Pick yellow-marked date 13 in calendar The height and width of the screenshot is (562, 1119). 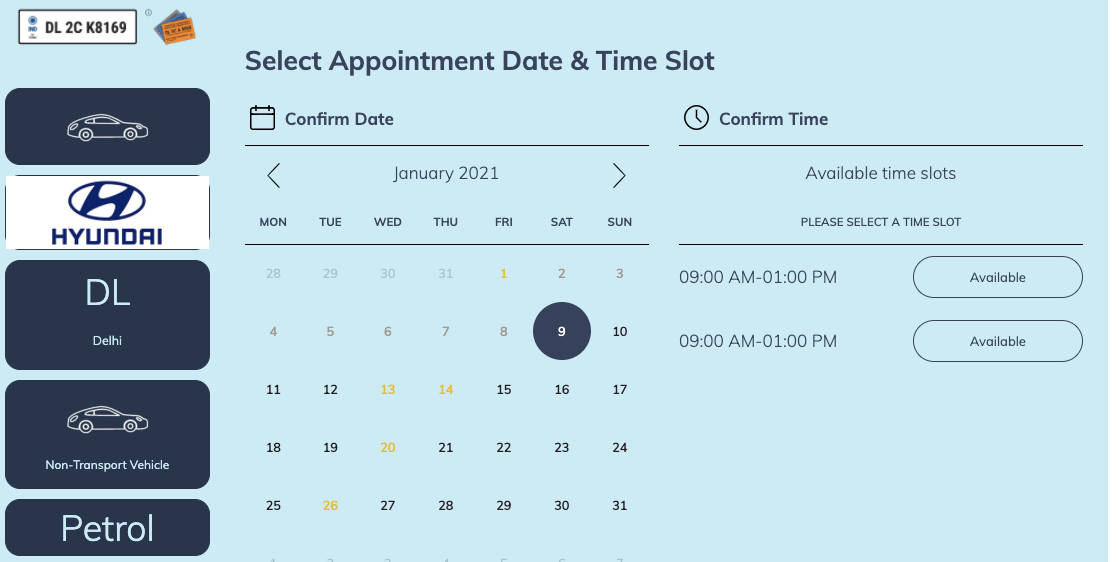[388, 389]
